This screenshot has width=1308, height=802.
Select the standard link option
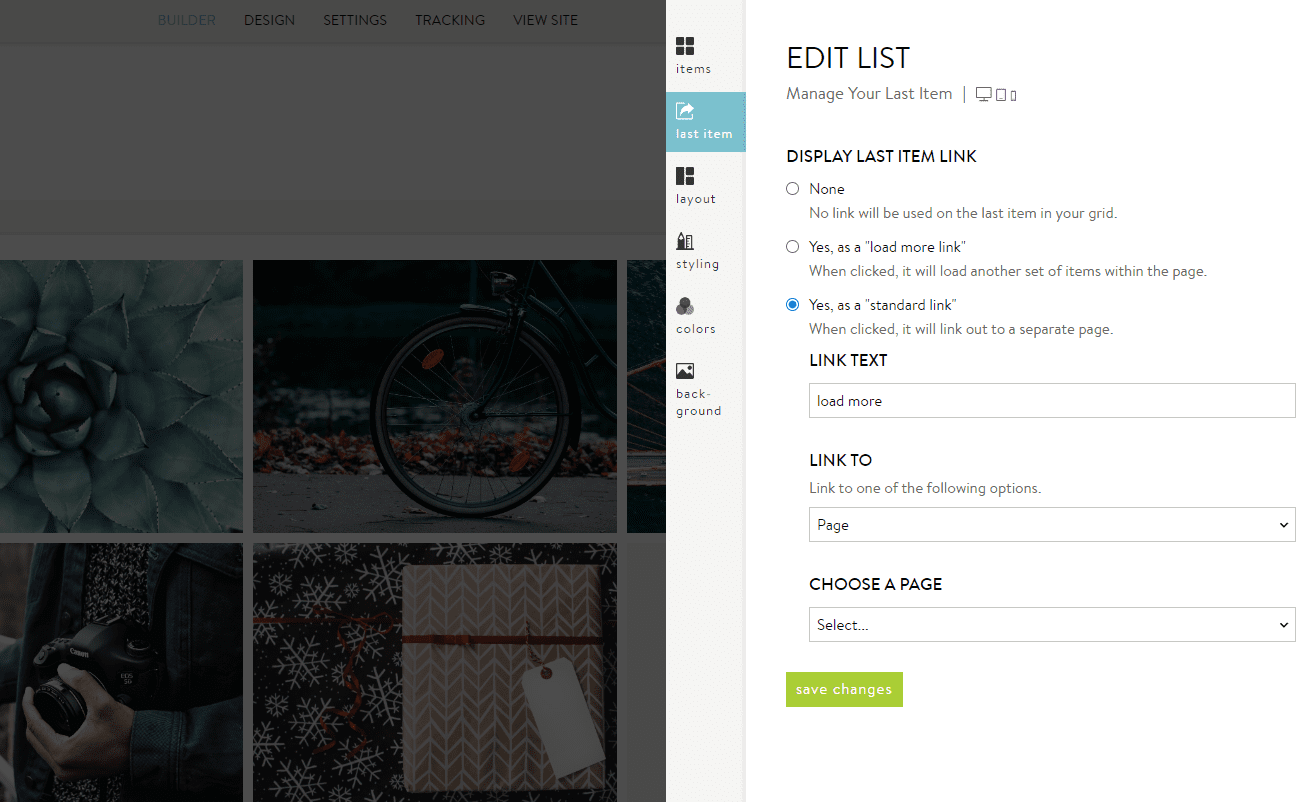coord(793,305)
